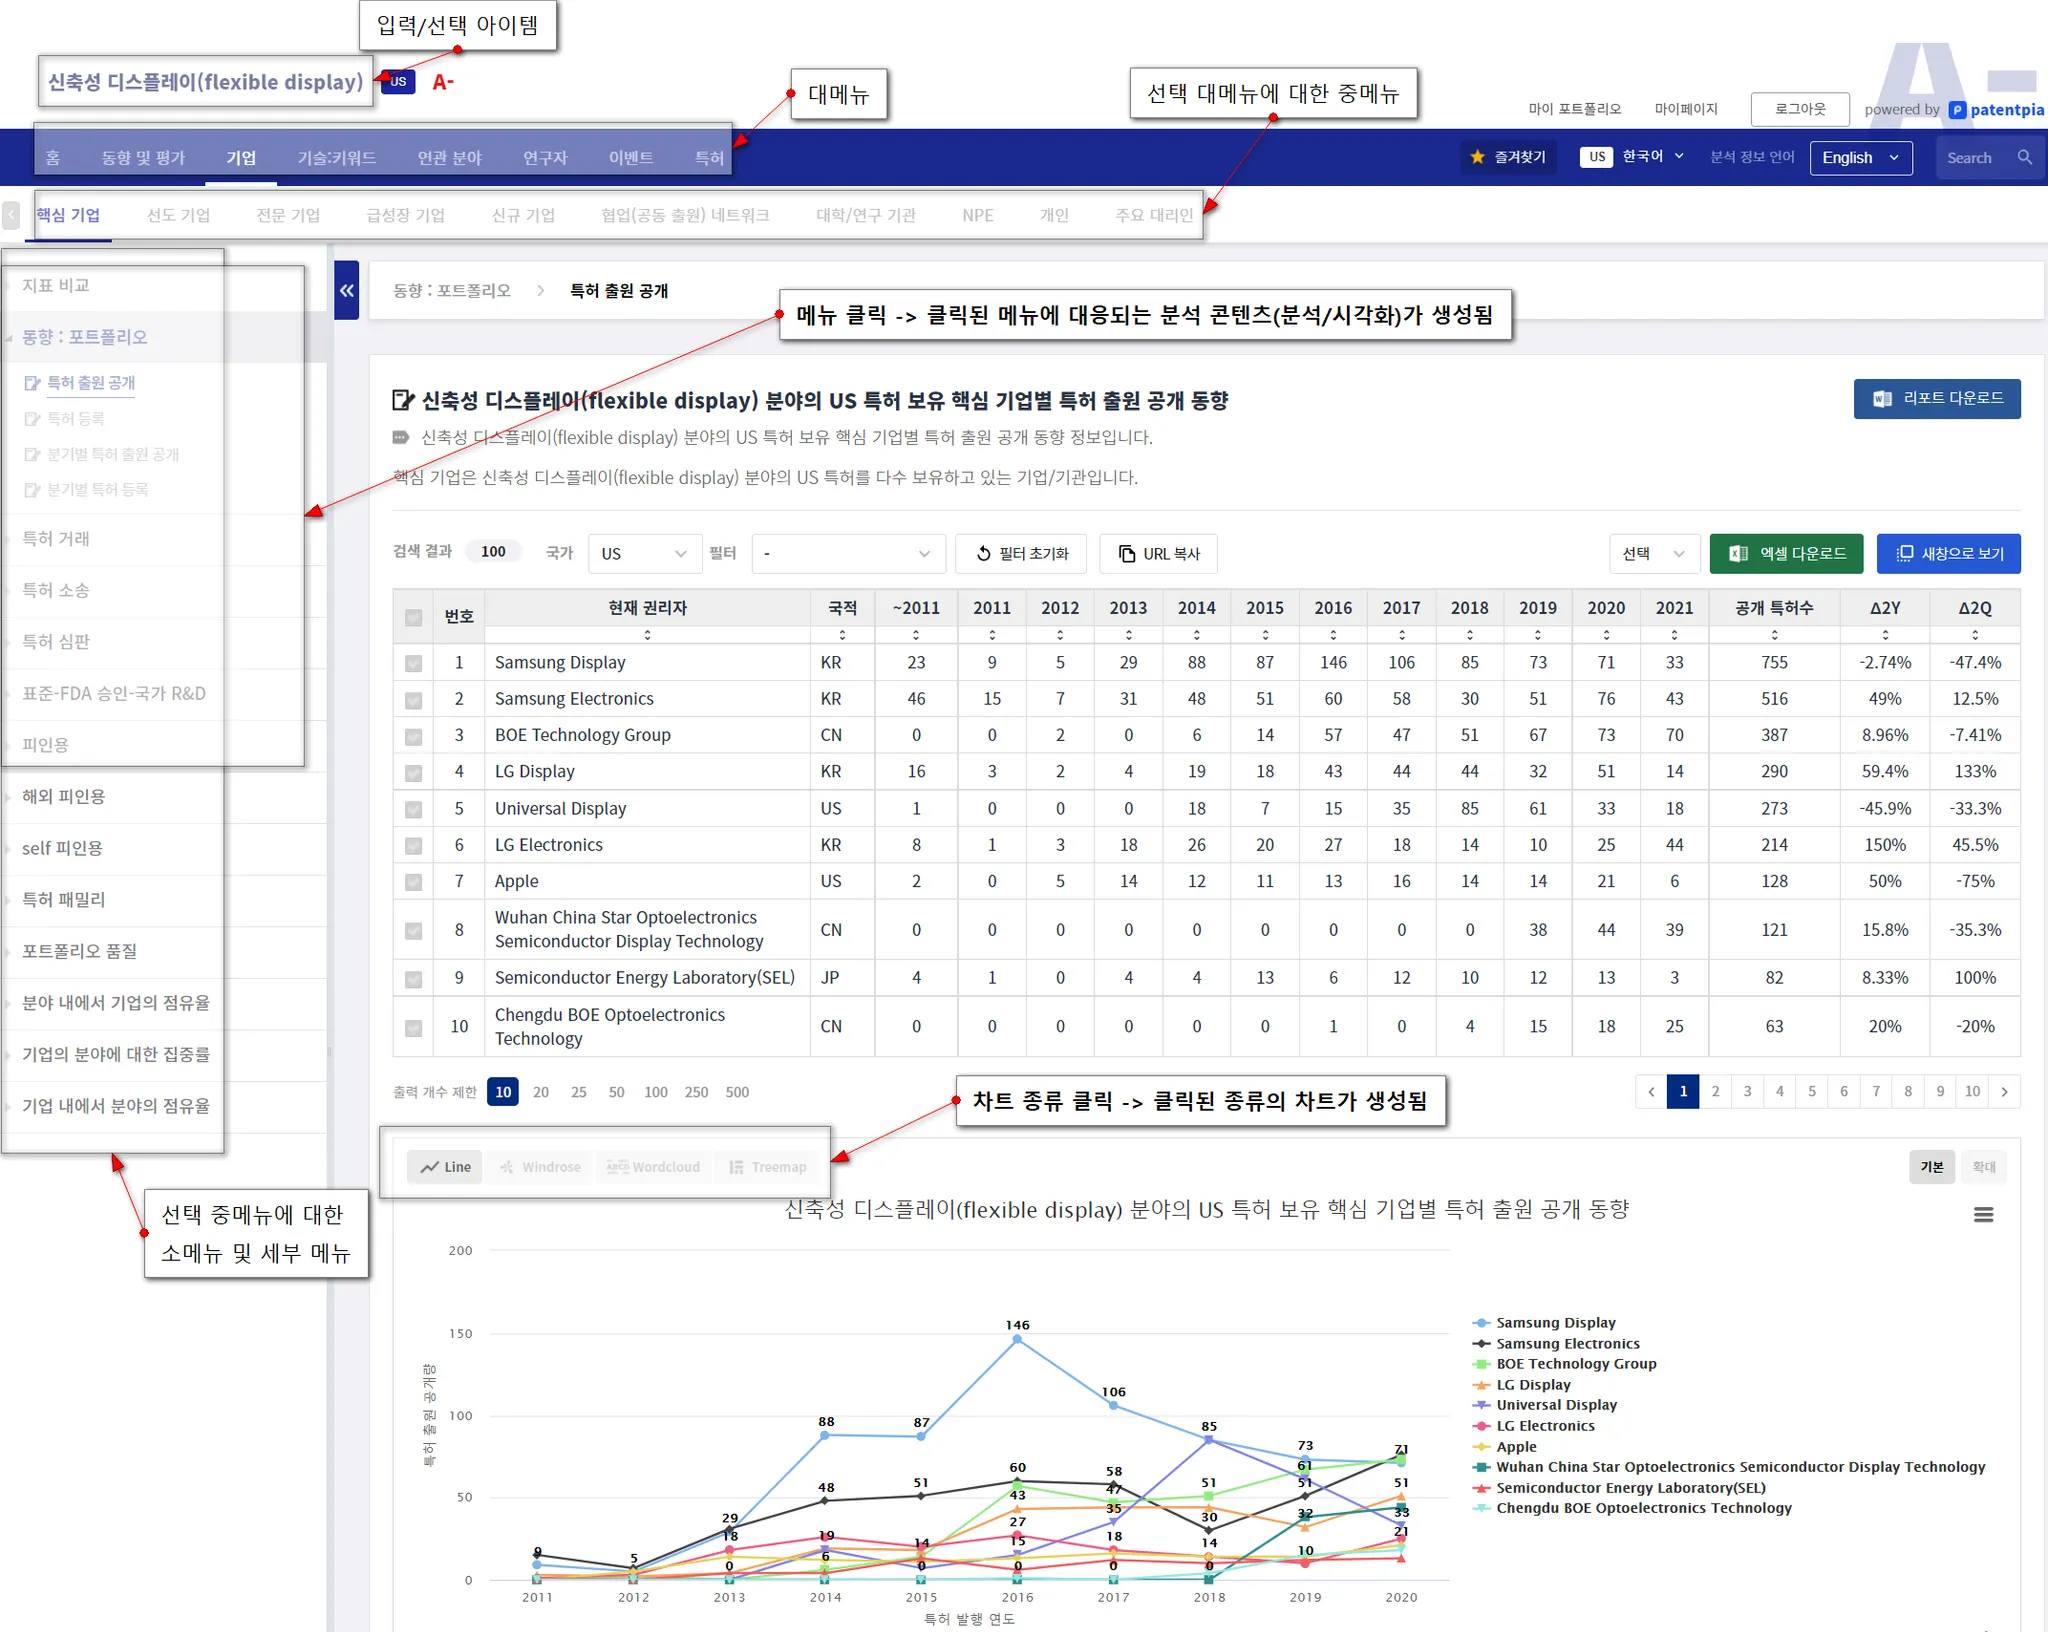Toggle Samsung Display legend color marker

click(1481, 1323)
